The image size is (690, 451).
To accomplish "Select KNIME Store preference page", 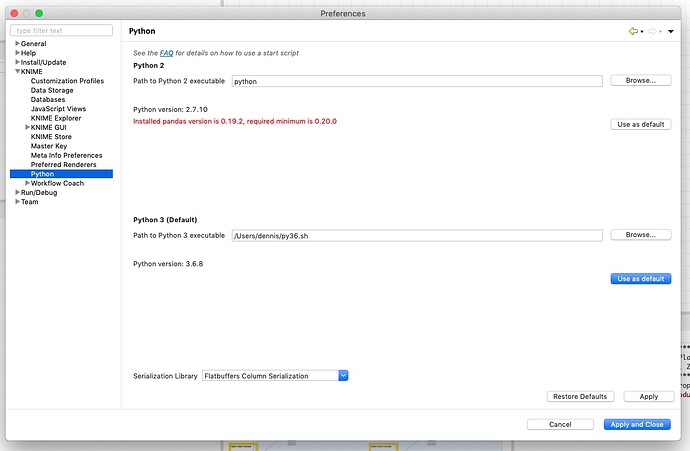I will coord(51,136).
